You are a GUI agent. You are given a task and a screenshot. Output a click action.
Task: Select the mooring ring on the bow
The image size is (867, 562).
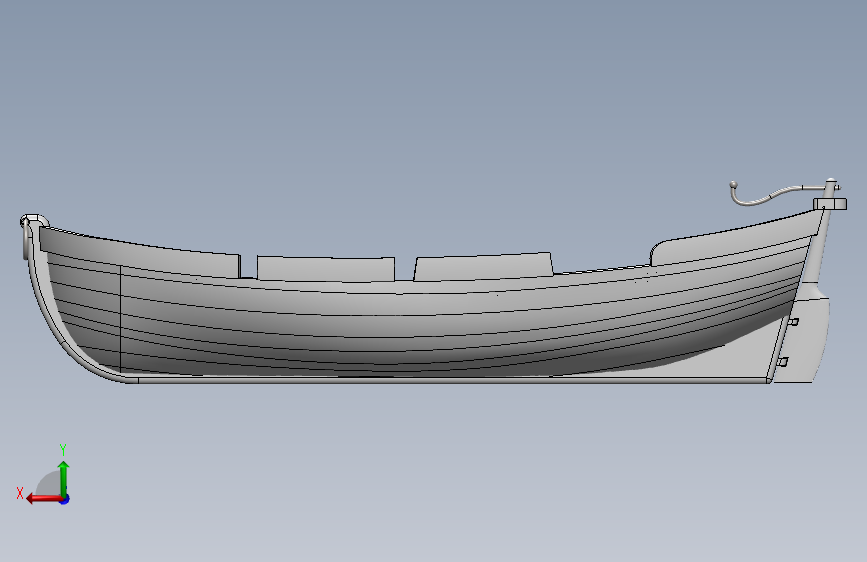[x=24, y=238]
